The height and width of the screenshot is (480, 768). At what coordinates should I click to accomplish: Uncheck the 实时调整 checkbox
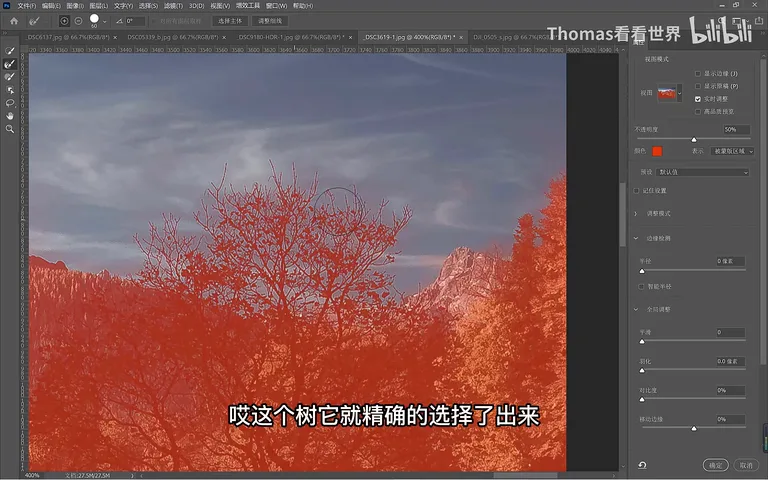697,99
